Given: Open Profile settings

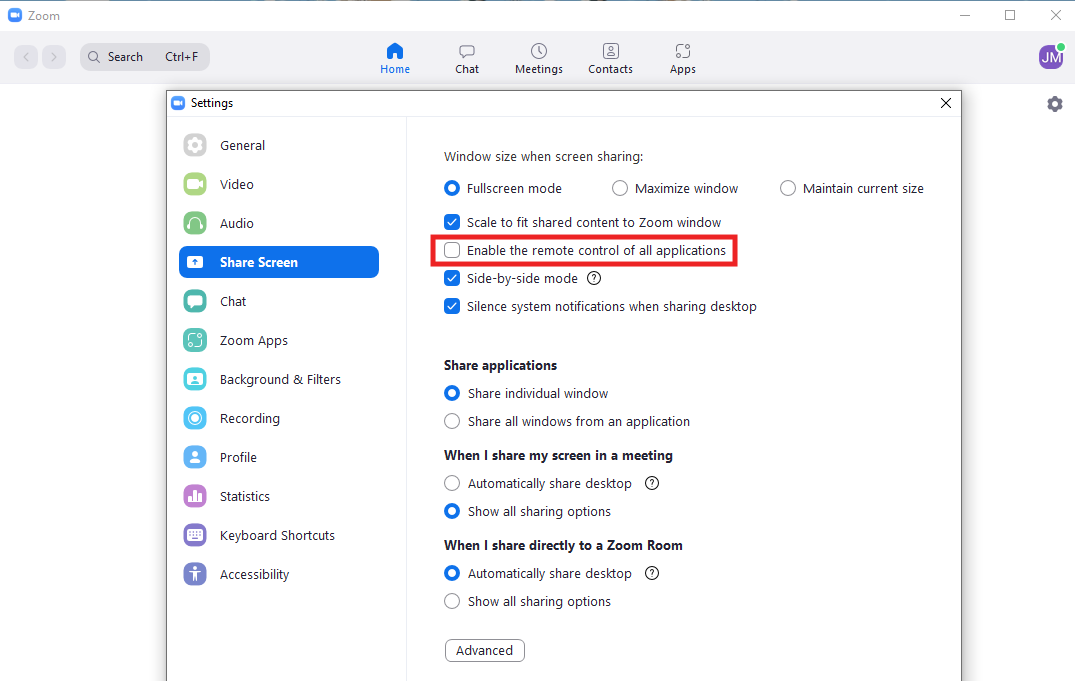Looking at the screenshot, I should 279,457.
